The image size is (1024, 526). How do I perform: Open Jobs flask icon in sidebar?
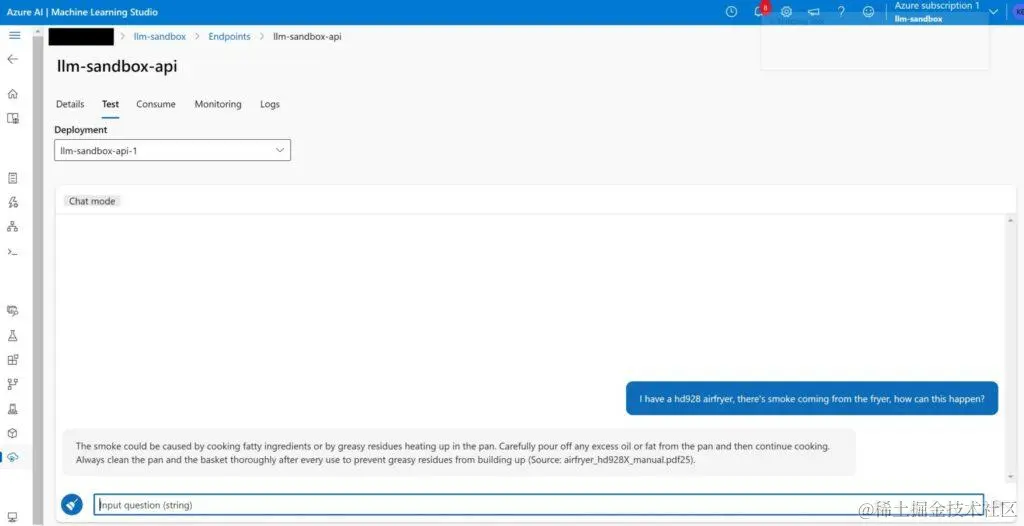pos(12,336)
